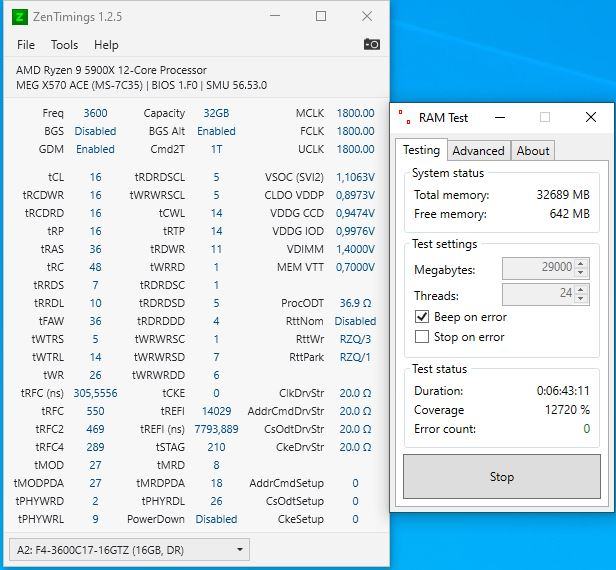
Task: Click the VDIMM value 1,4000V
Action: point(355,249)
